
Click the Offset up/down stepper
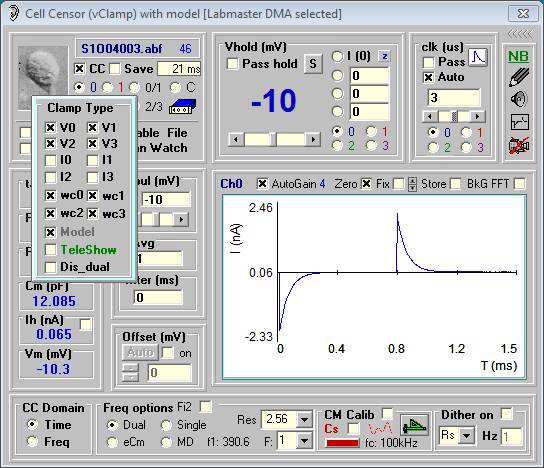pyautogui.click(x=130, y=373)
